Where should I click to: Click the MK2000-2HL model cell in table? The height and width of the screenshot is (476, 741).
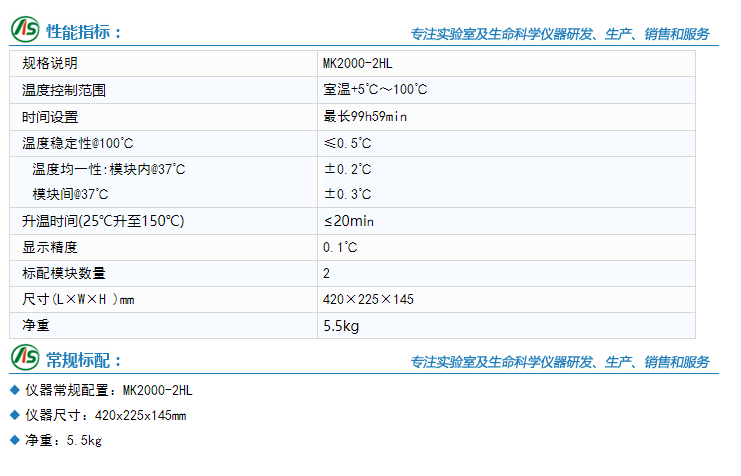tap(506, 63)
